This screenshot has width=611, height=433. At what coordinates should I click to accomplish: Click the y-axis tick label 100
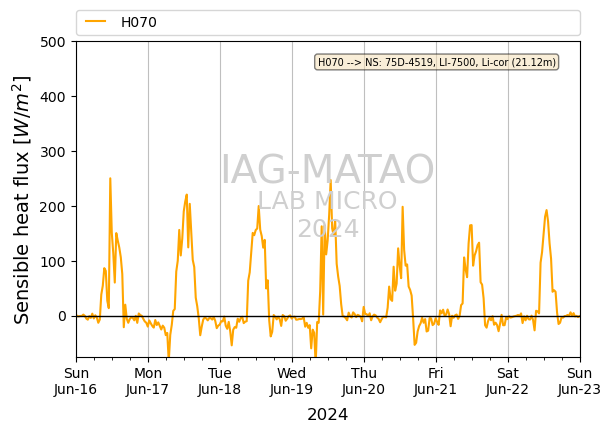(x=53, y=262)
